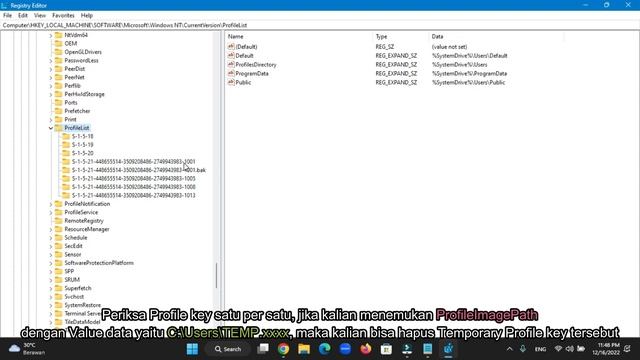Image resolution: width=640 pixels, height=360 pixels.
Task: Select the S-1-5-20 subkey
Action: pos(82,153)
